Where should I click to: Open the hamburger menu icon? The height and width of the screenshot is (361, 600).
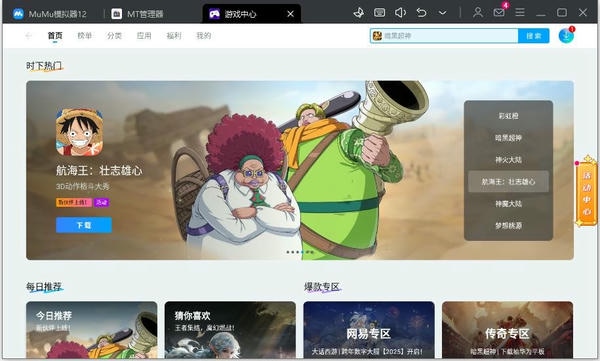point(520,13)
